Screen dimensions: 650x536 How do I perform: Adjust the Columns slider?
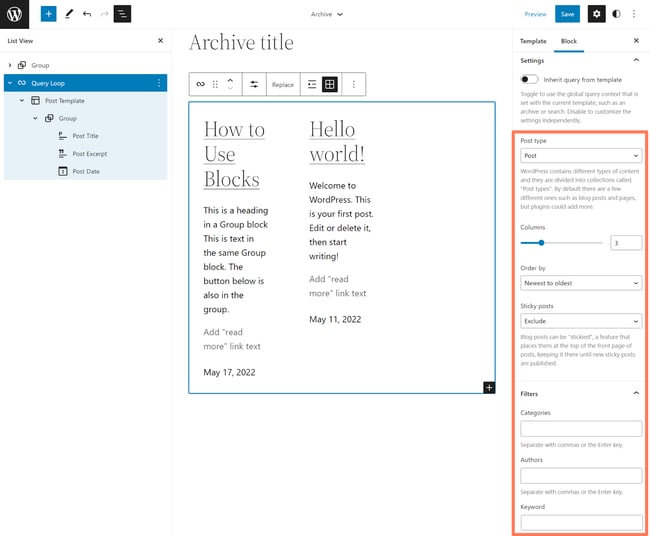(542, 243)
